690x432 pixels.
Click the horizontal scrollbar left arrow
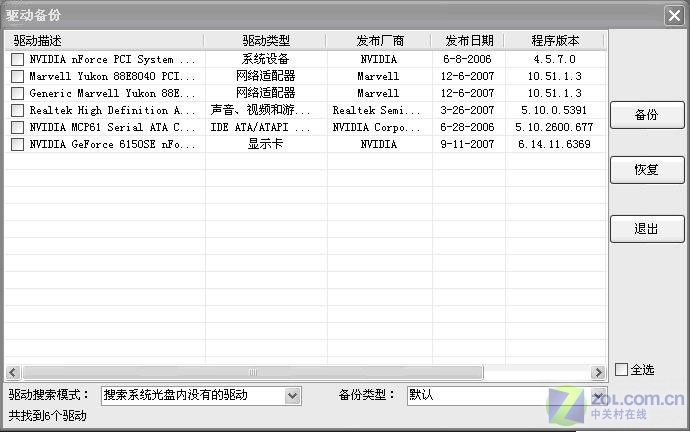tap(13, 373)
